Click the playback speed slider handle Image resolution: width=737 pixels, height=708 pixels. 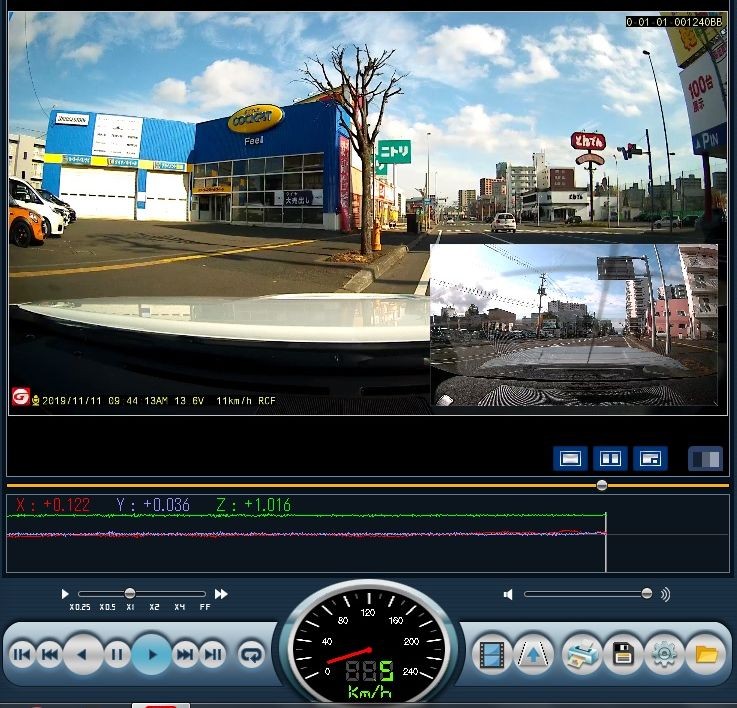(130, 593)
